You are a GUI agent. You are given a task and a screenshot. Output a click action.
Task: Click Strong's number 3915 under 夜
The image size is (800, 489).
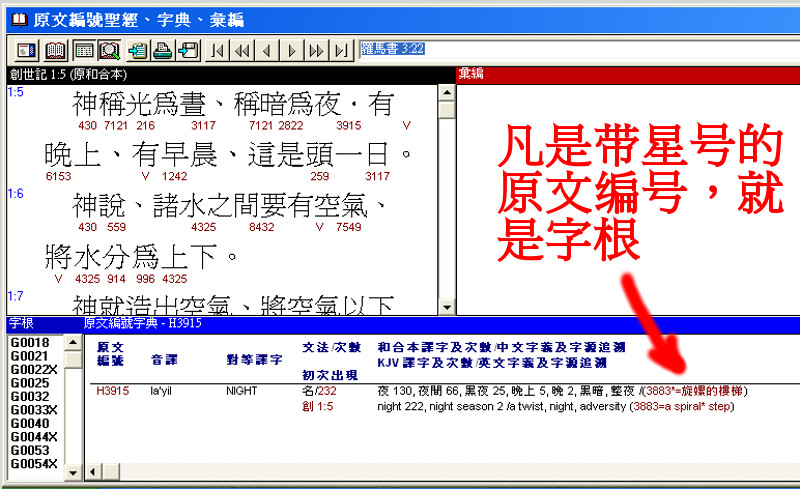(348, 126)
